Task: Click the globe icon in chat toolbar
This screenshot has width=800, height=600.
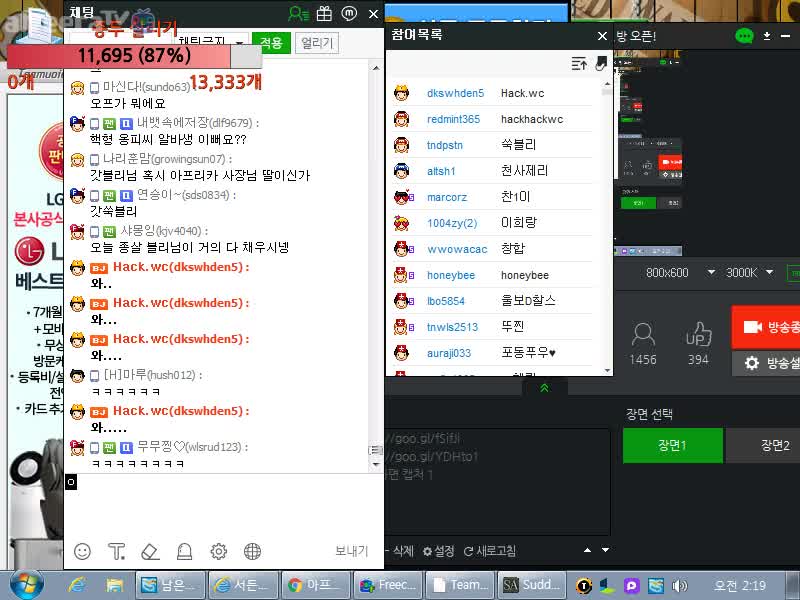Action: point(254,551)
